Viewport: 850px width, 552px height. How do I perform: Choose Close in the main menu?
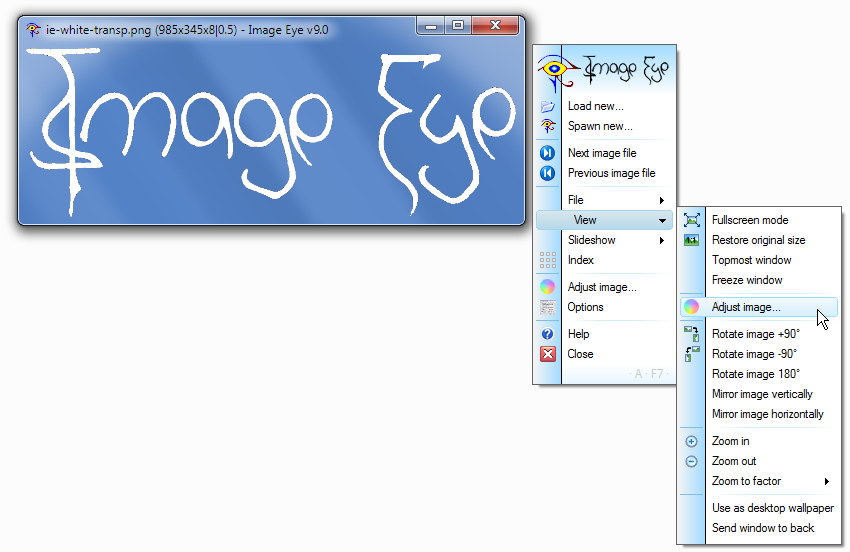pyautogui.click(x=580, y=354)
